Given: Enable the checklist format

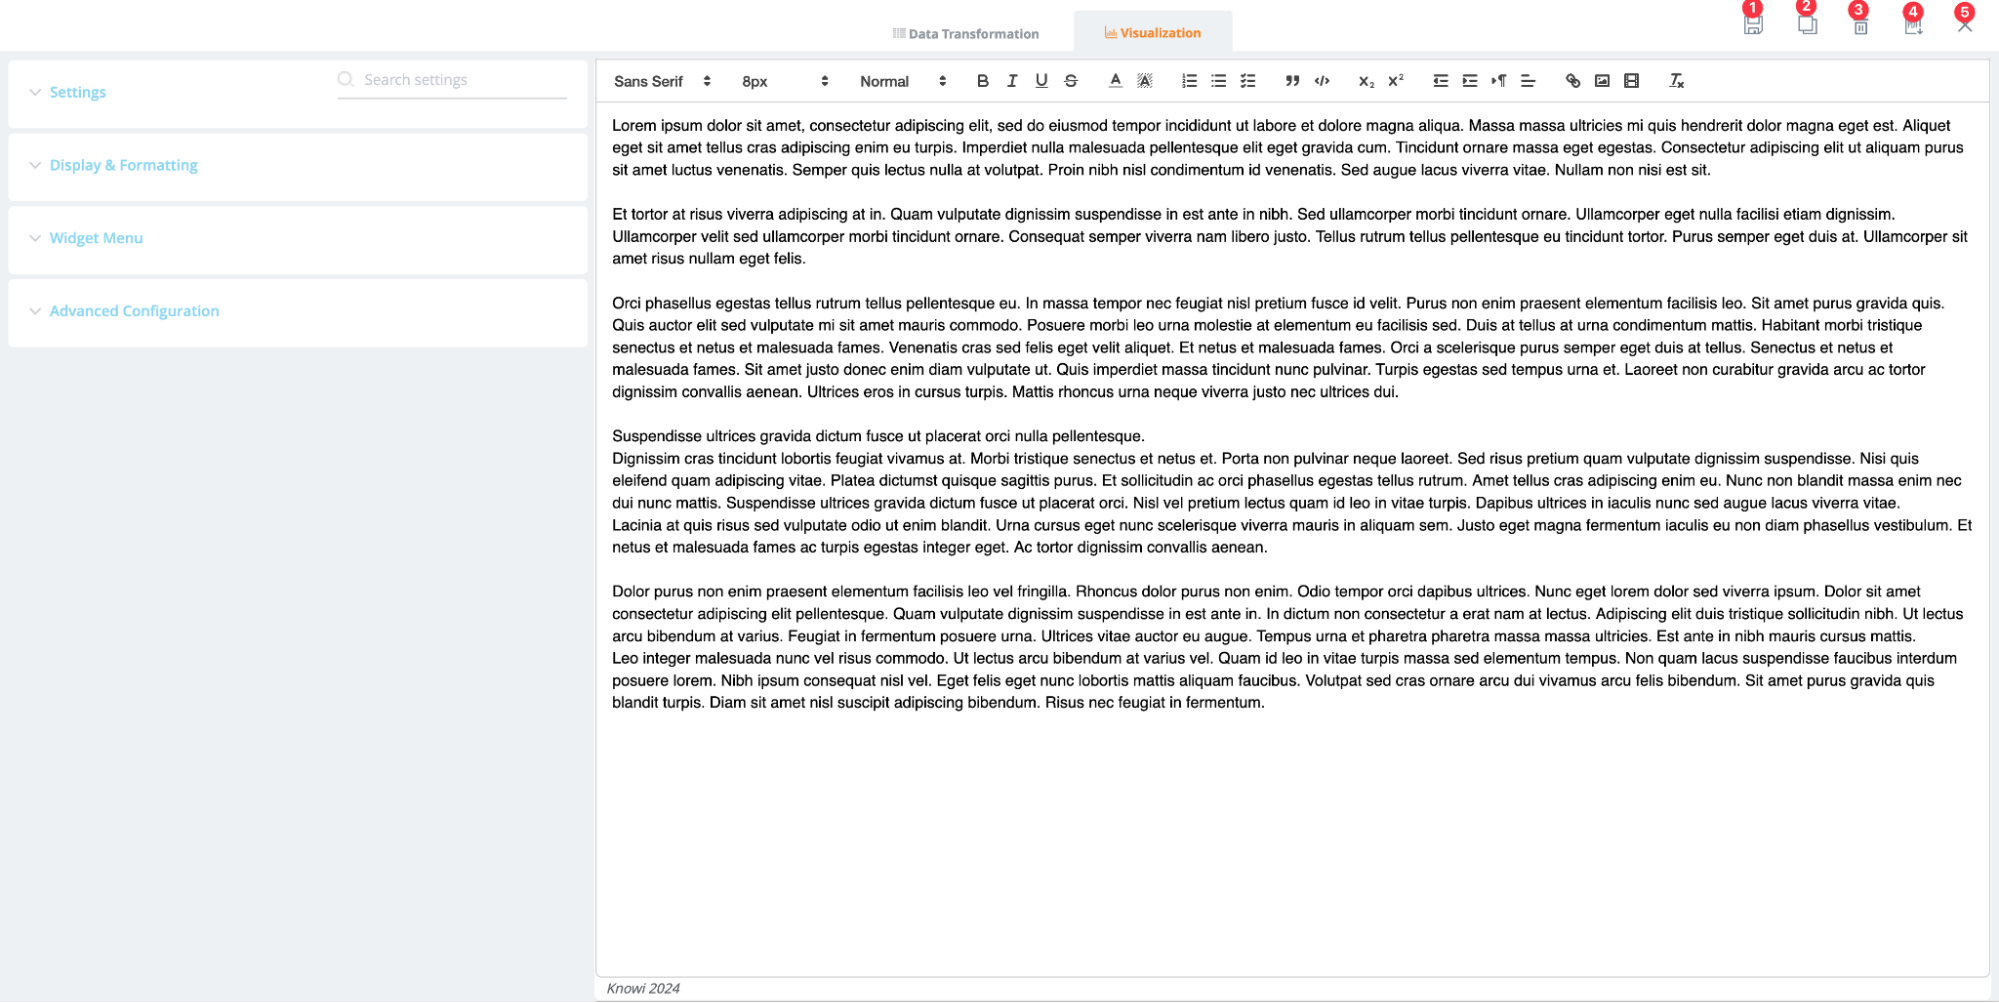Looking at the screenshot, I should 1247,81.
